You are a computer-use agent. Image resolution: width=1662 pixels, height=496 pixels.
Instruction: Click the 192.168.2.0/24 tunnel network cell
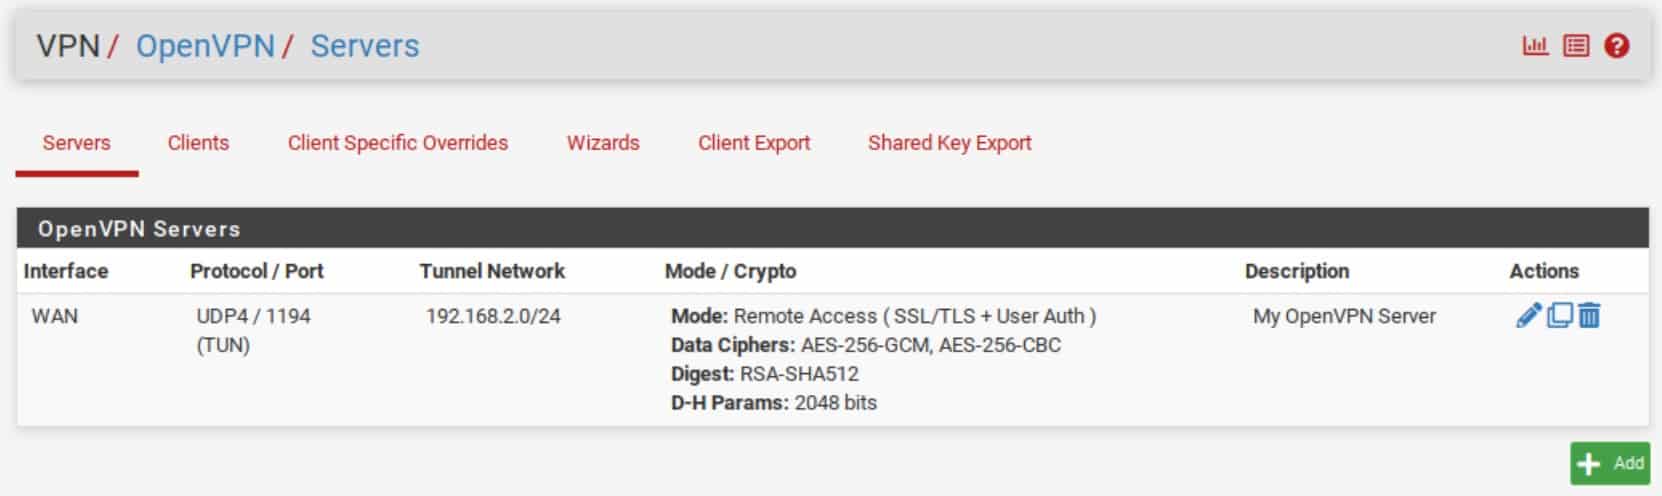493,316
